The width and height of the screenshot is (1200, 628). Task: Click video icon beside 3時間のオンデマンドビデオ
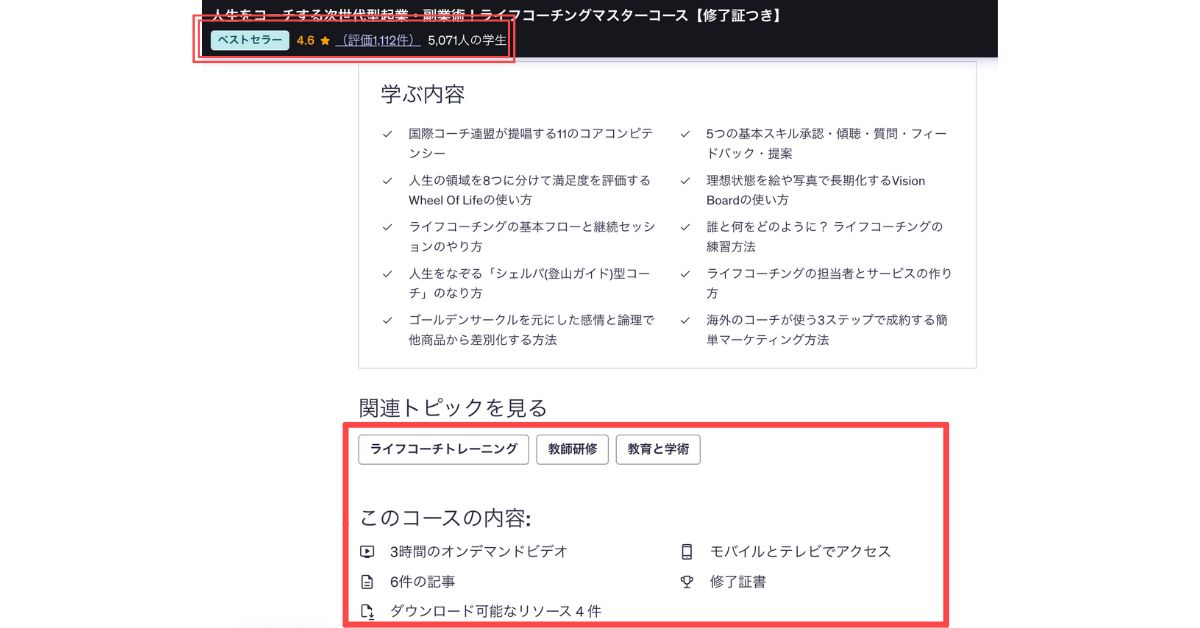[367, 551]
